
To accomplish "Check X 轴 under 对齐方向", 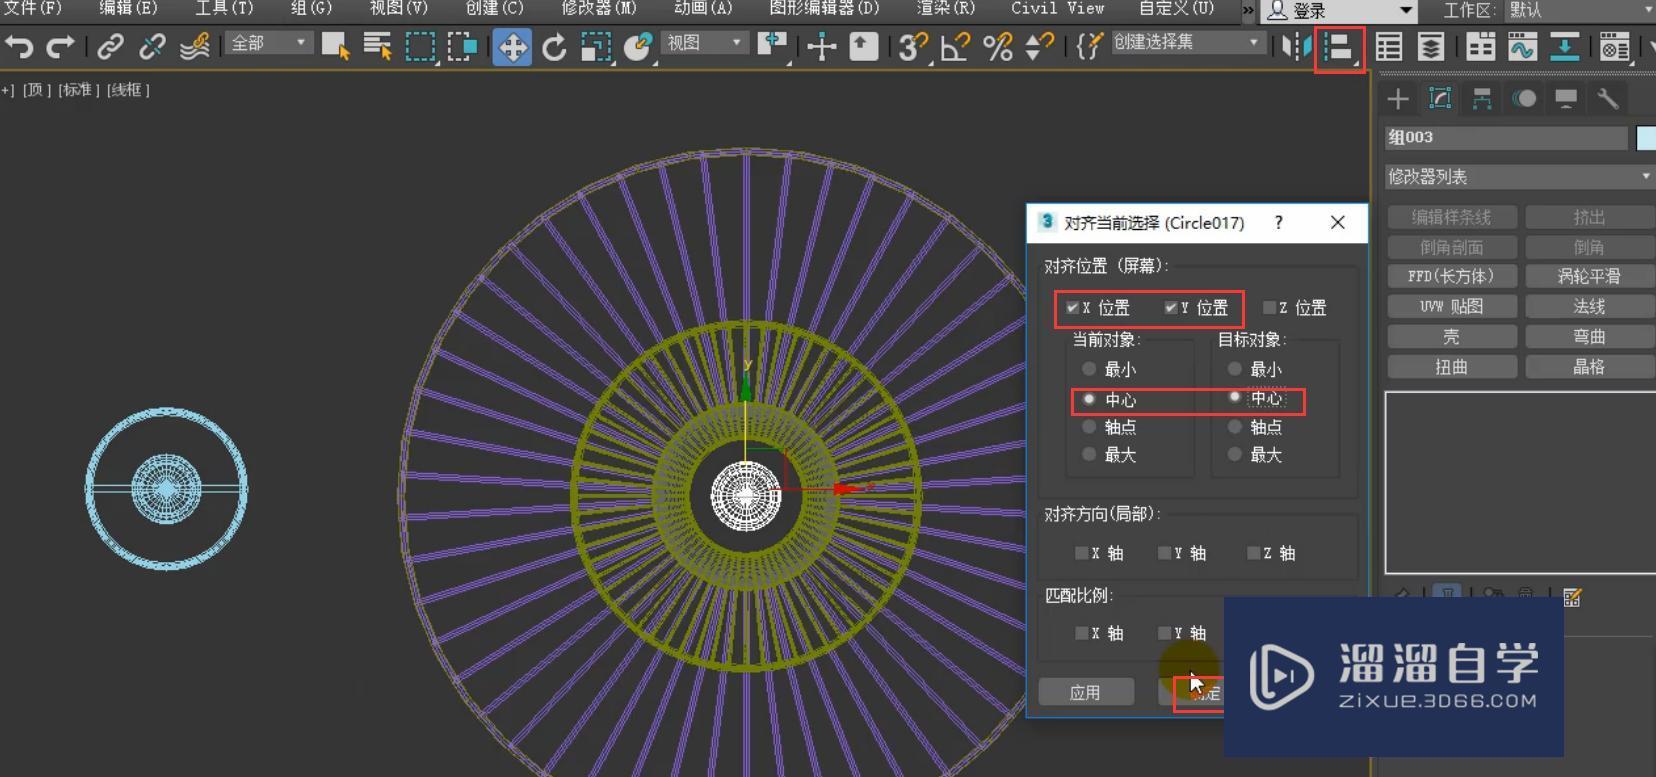I will pyautogui.click(x=1081, y=553).
